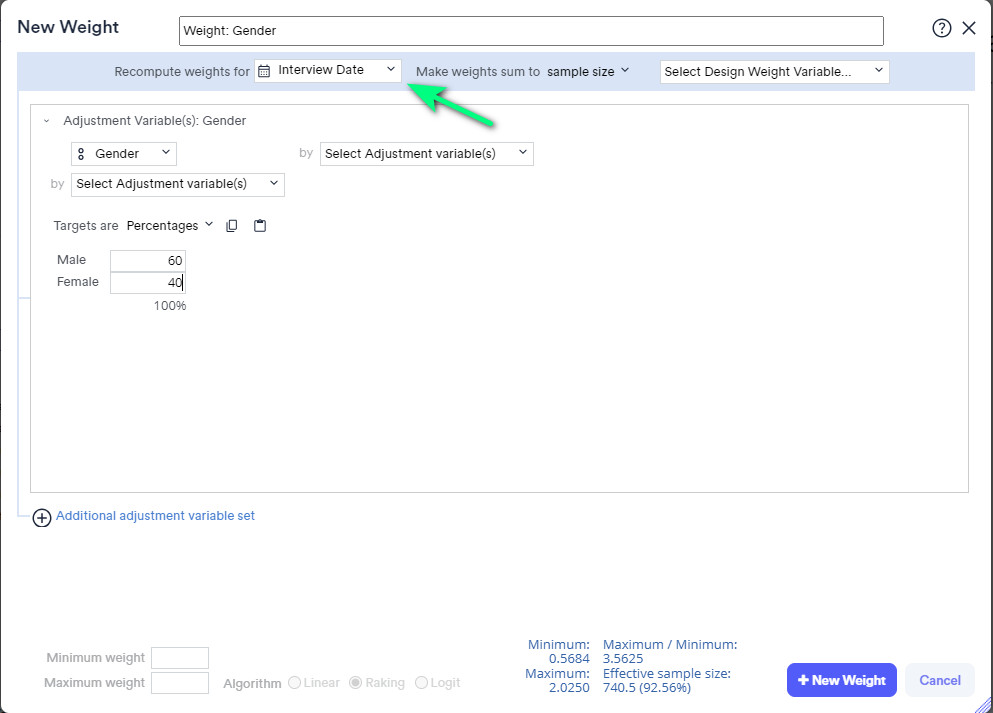Screen dimensions: 993x713
Task: Click the Maximum 2.0250 value
Action: coord(569,688)
